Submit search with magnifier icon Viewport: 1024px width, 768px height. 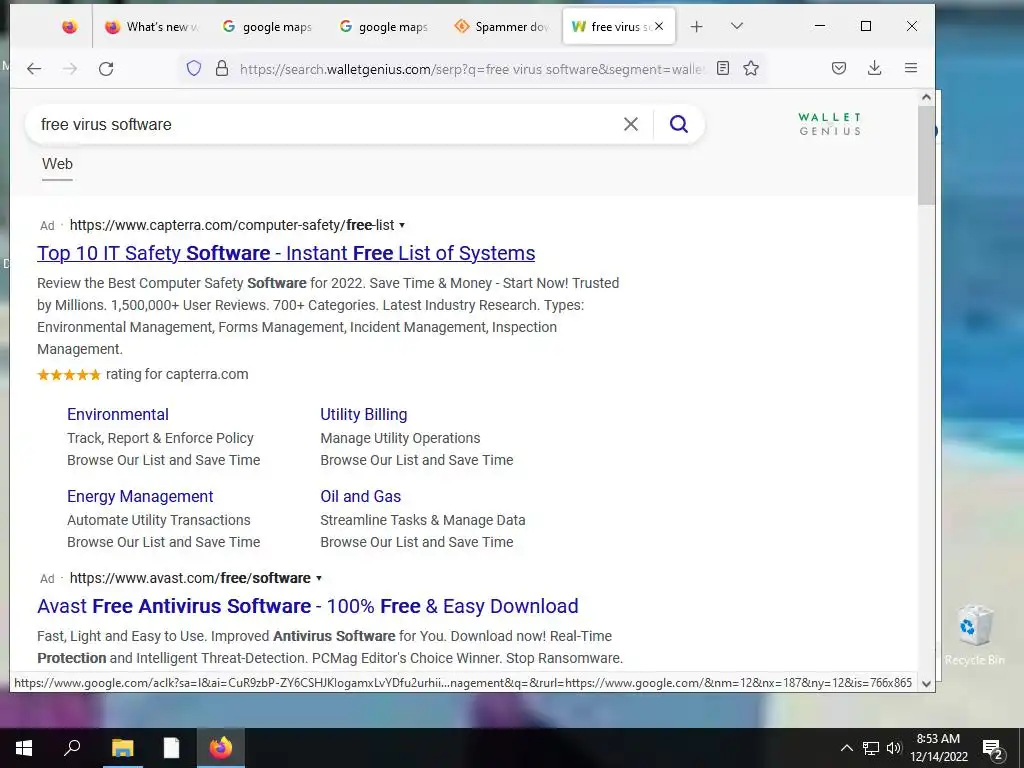tap(679, 124)
